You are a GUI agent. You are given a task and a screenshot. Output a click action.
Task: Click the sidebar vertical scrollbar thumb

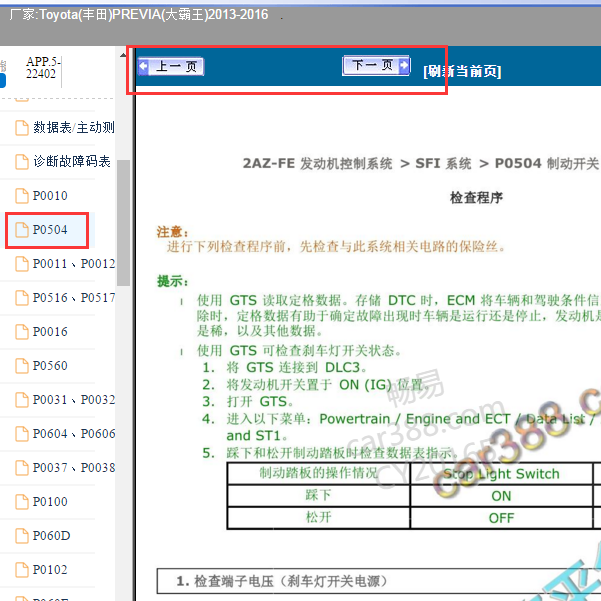[x=123, y=223]
